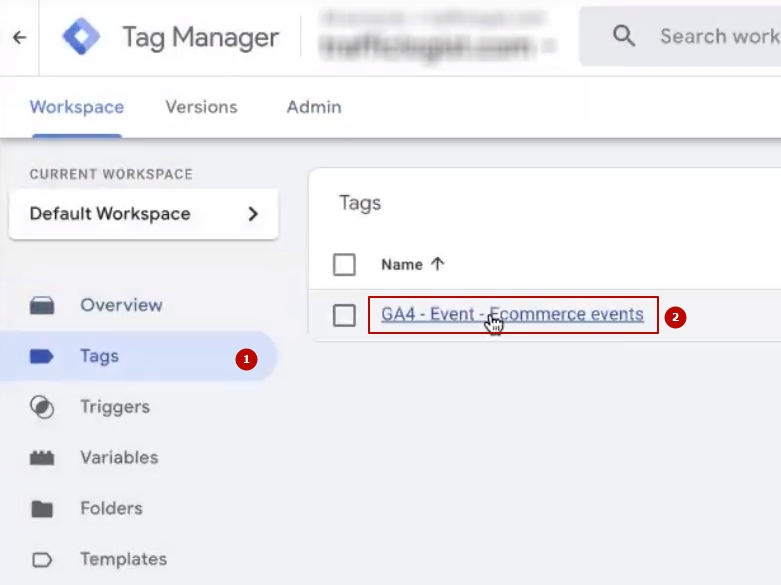Open GA4 - Event - Ecommerce events tag
The width and height of the screenshot is (781, 585).
pos(512,315)
